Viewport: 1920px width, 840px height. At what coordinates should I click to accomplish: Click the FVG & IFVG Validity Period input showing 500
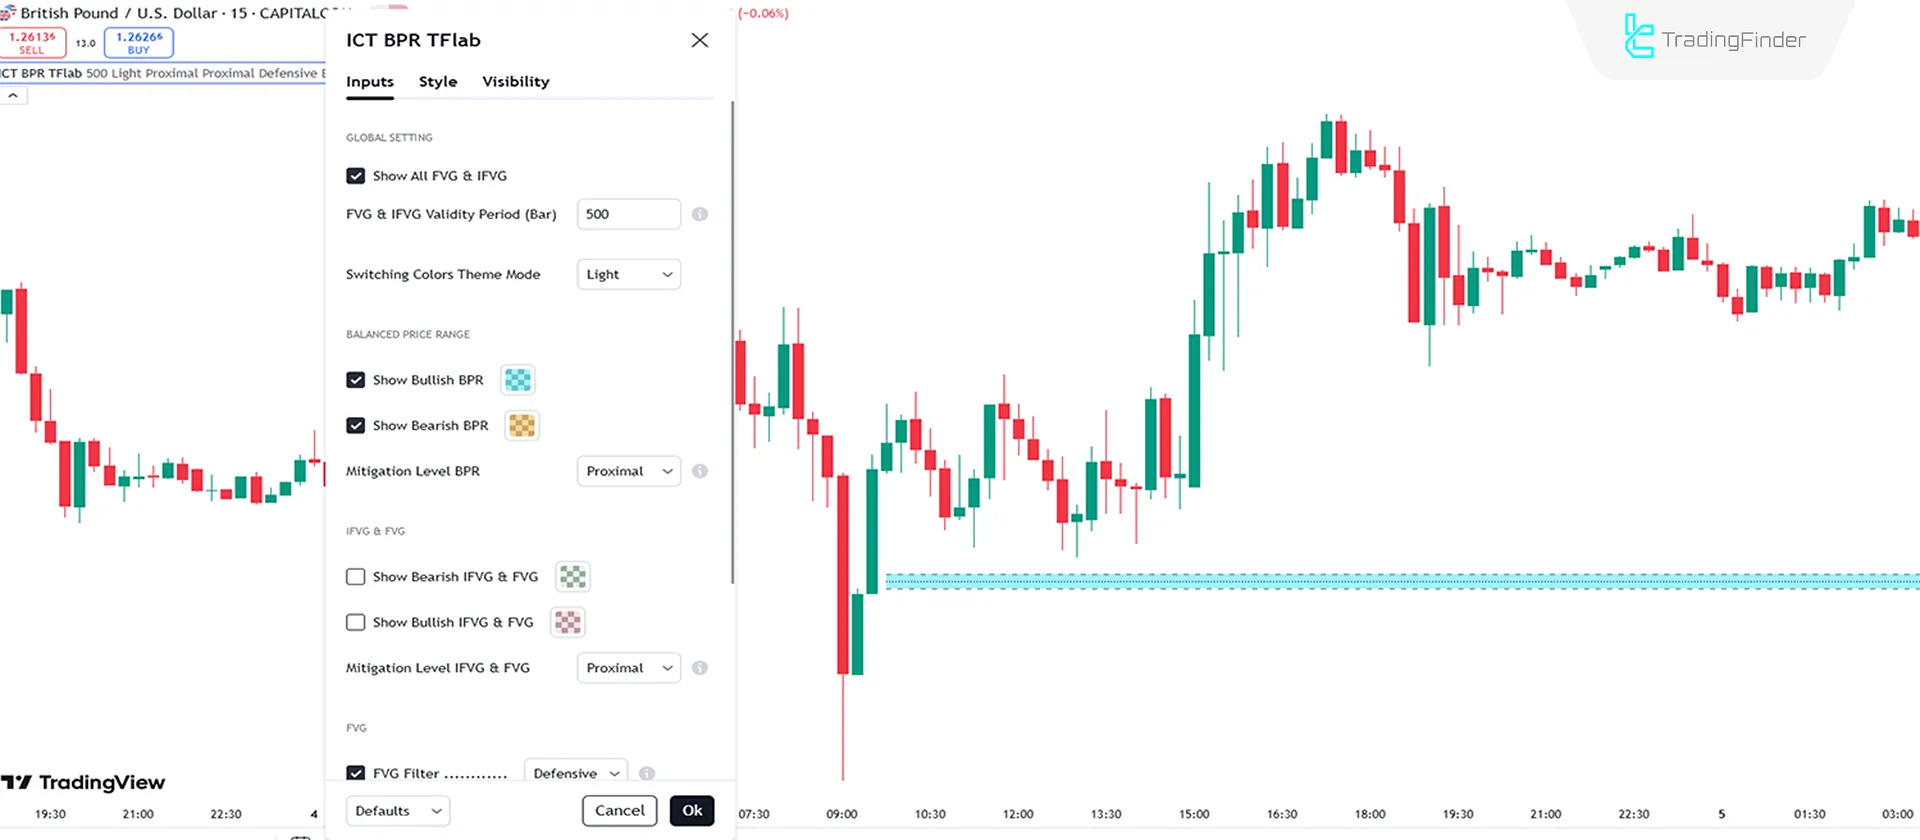pos(628,214)
